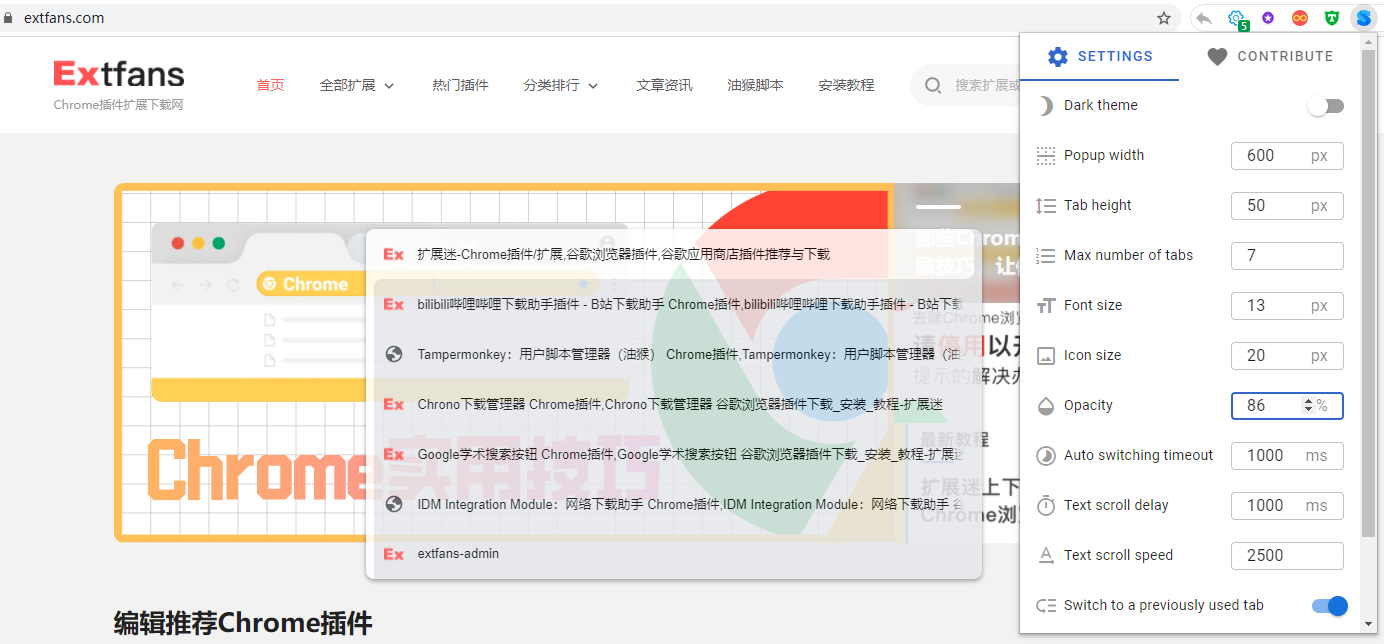1384x644 pixels.
Task: Click the Opacity droplet icon
Action: coord(1046,406)
